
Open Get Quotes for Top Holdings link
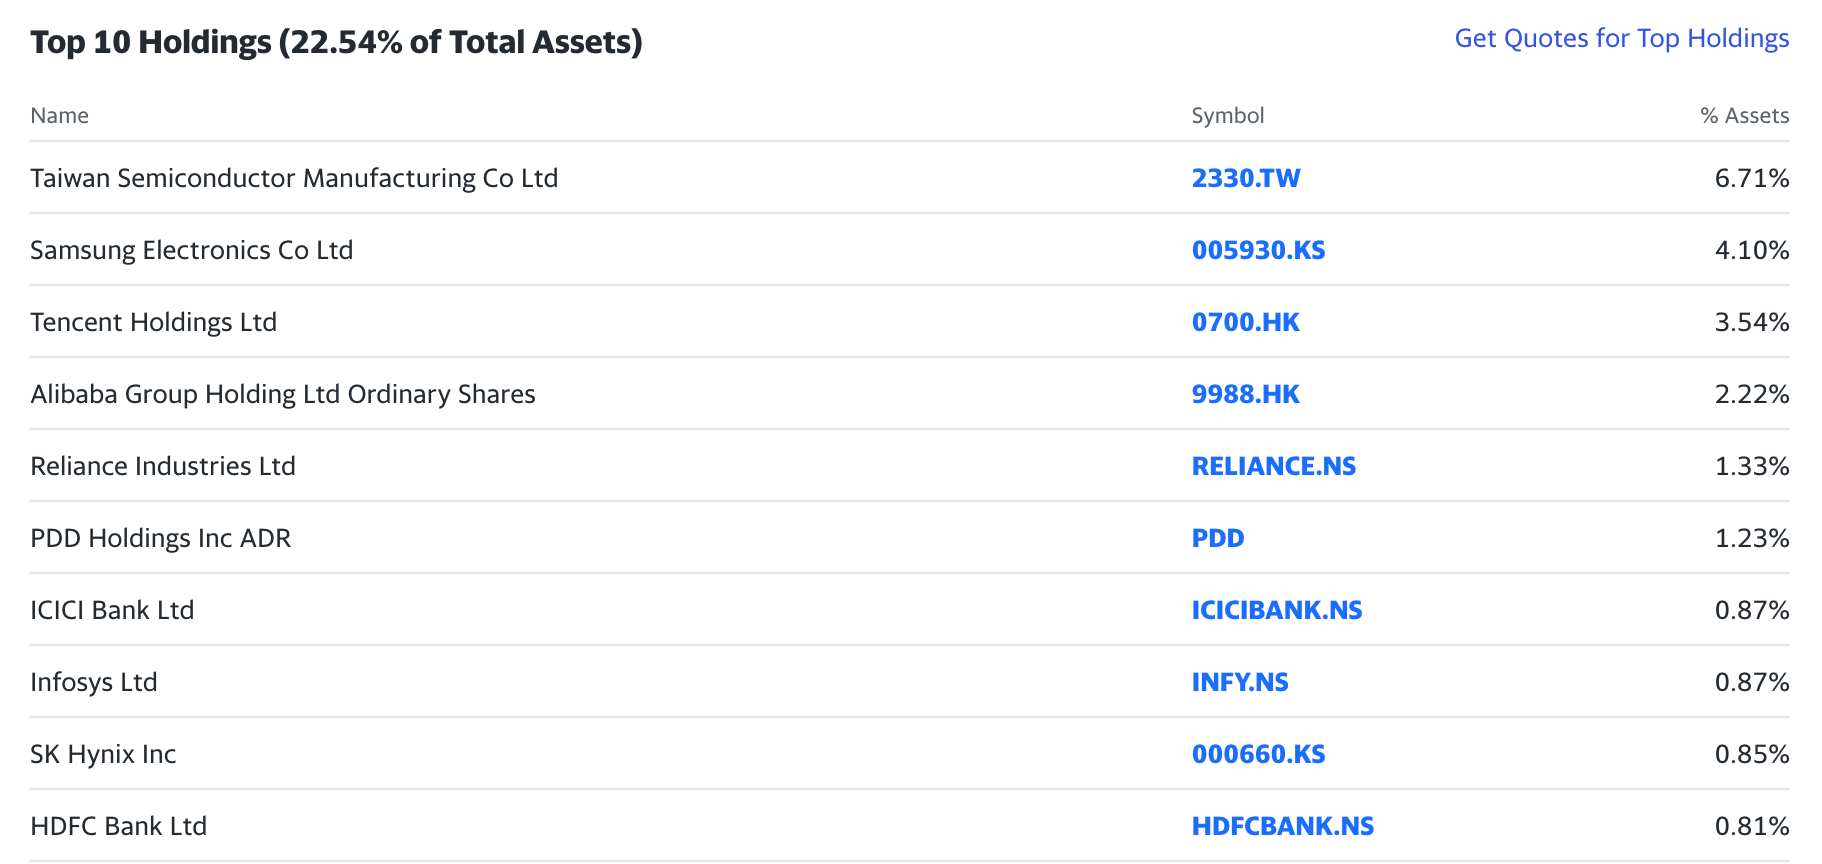pos(1621,38)
